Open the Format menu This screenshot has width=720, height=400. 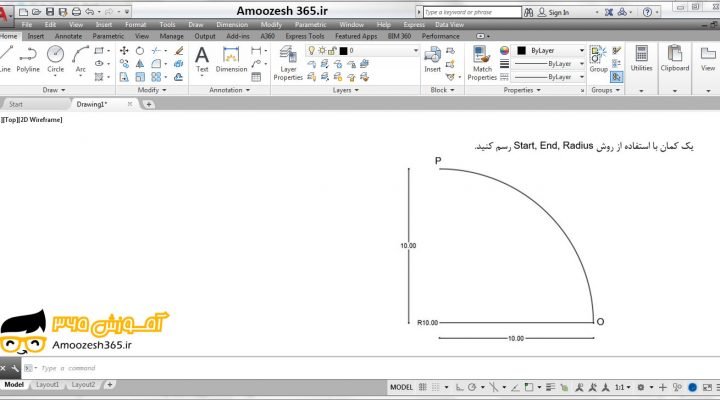click(135, 25)
